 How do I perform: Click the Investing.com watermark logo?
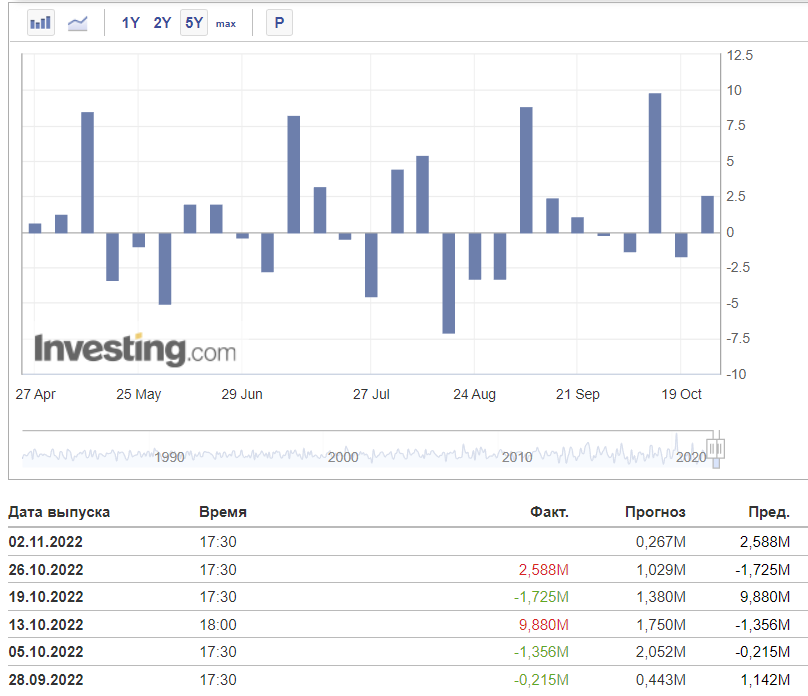(x=135, y=350)
